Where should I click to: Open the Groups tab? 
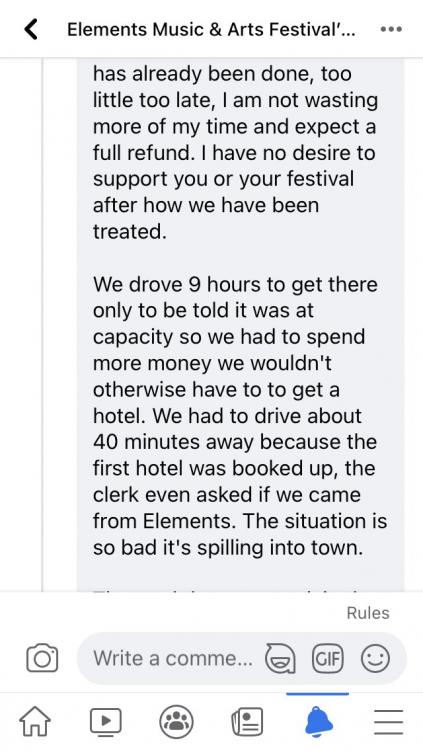tap(177, 722)
